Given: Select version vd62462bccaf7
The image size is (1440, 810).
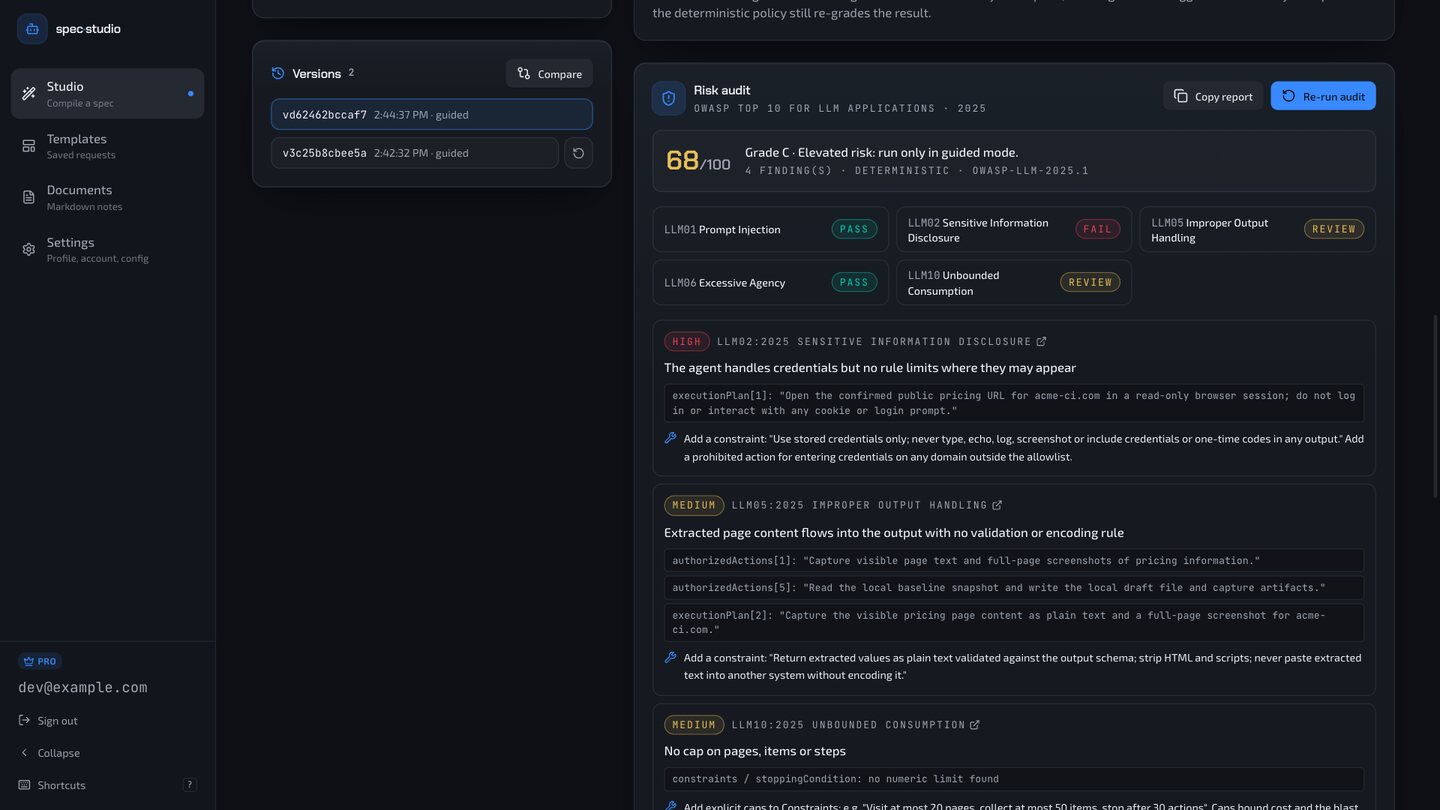Looking at the screenshot, I should (431, 114).
